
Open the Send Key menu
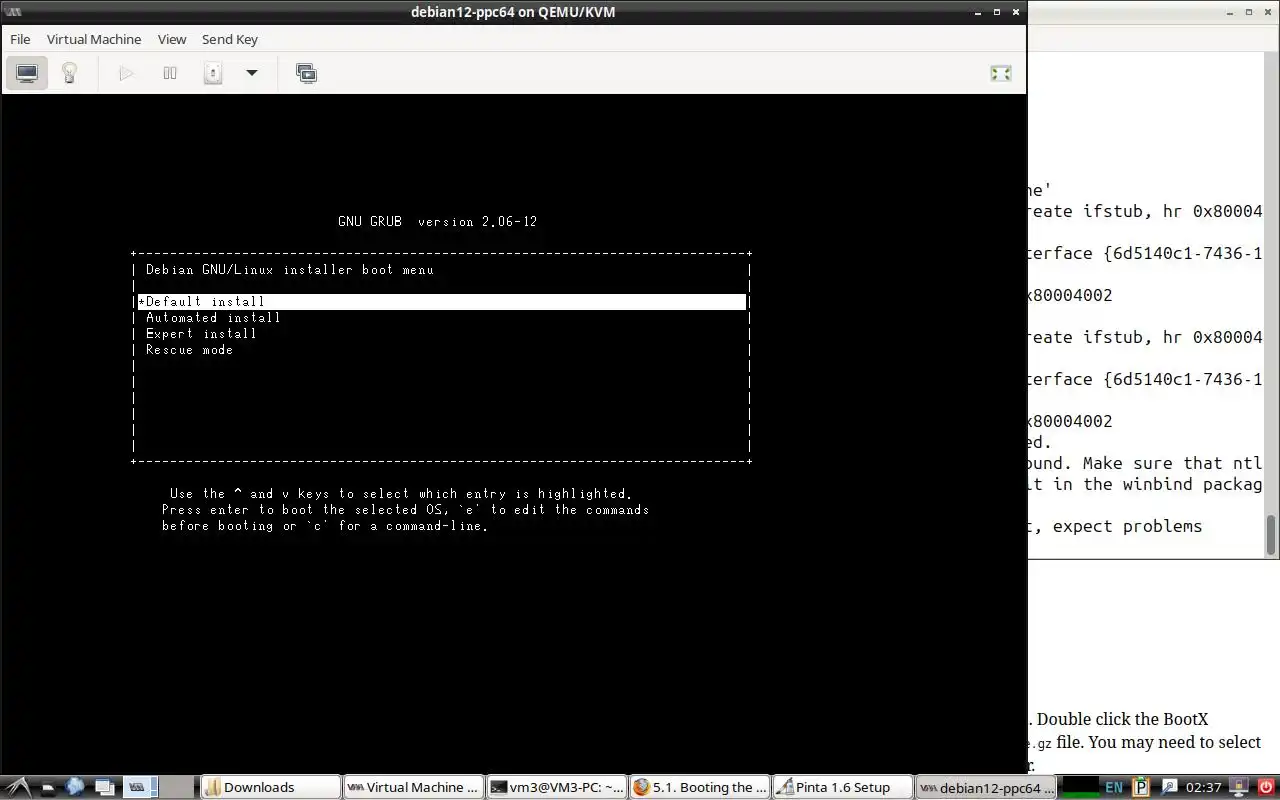[x=230, y=39]
